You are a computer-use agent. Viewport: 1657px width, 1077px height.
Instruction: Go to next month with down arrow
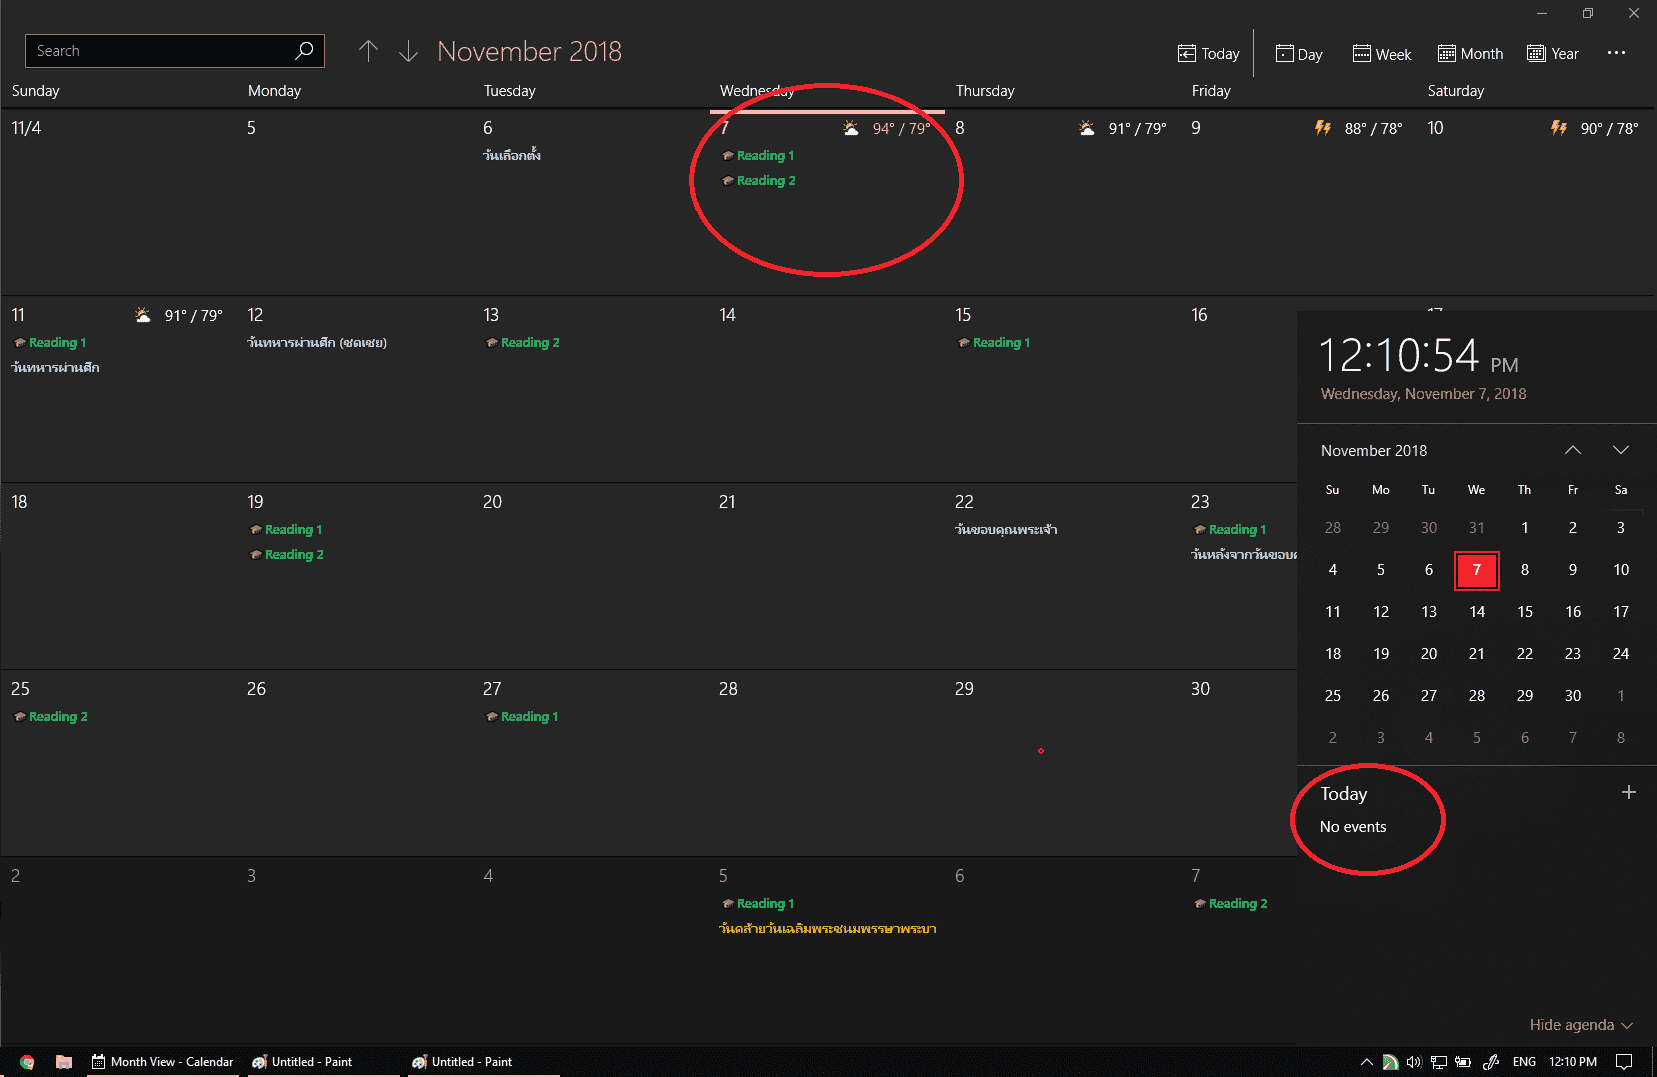(408, 51)
